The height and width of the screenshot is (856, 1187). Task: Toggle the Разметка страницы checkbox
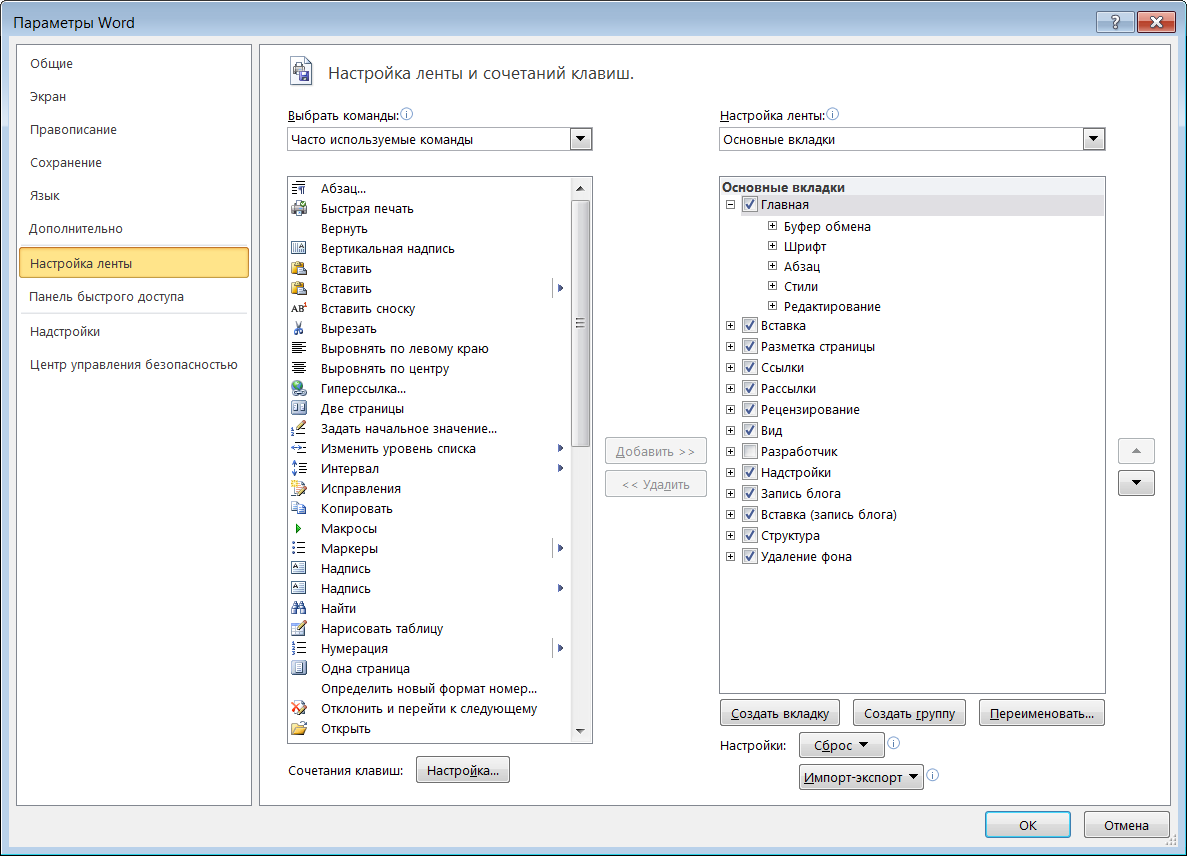coord(749,347)
